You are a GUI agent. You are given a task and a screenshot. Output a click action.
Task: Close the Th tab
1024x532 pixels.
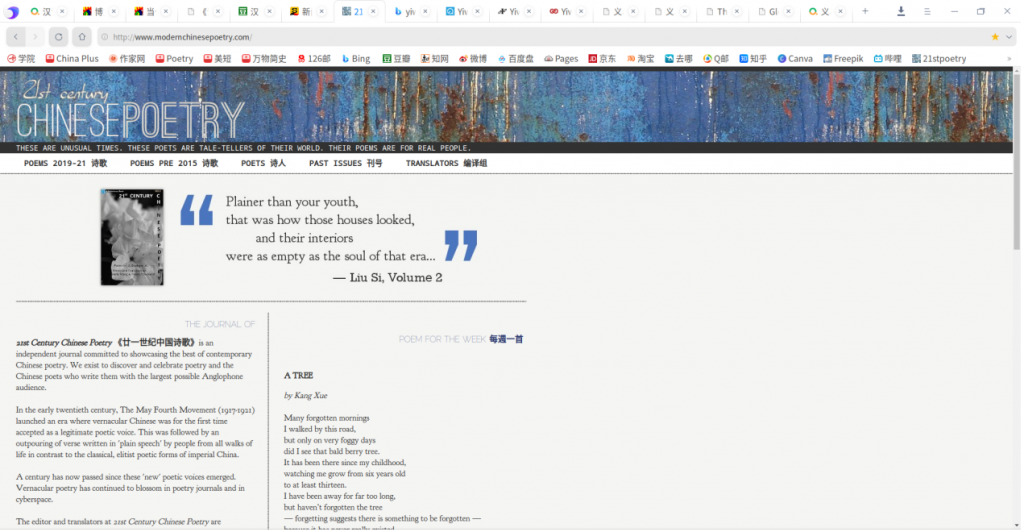tap(737, 12)
